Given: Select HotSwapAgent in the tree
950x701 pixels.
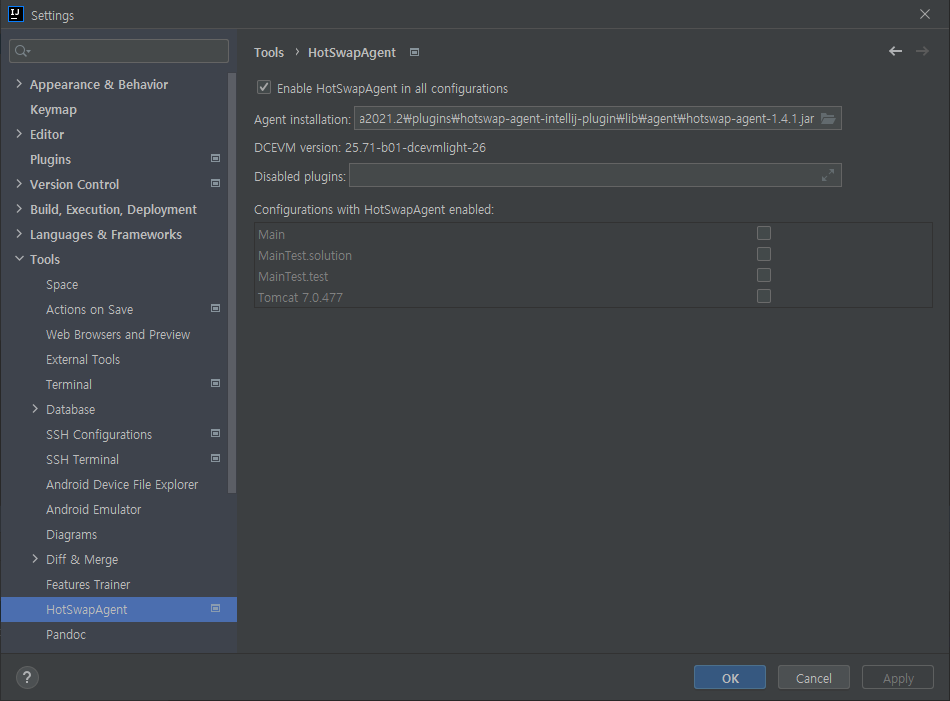Looking at the screenshot, I should tap(119, 610).
